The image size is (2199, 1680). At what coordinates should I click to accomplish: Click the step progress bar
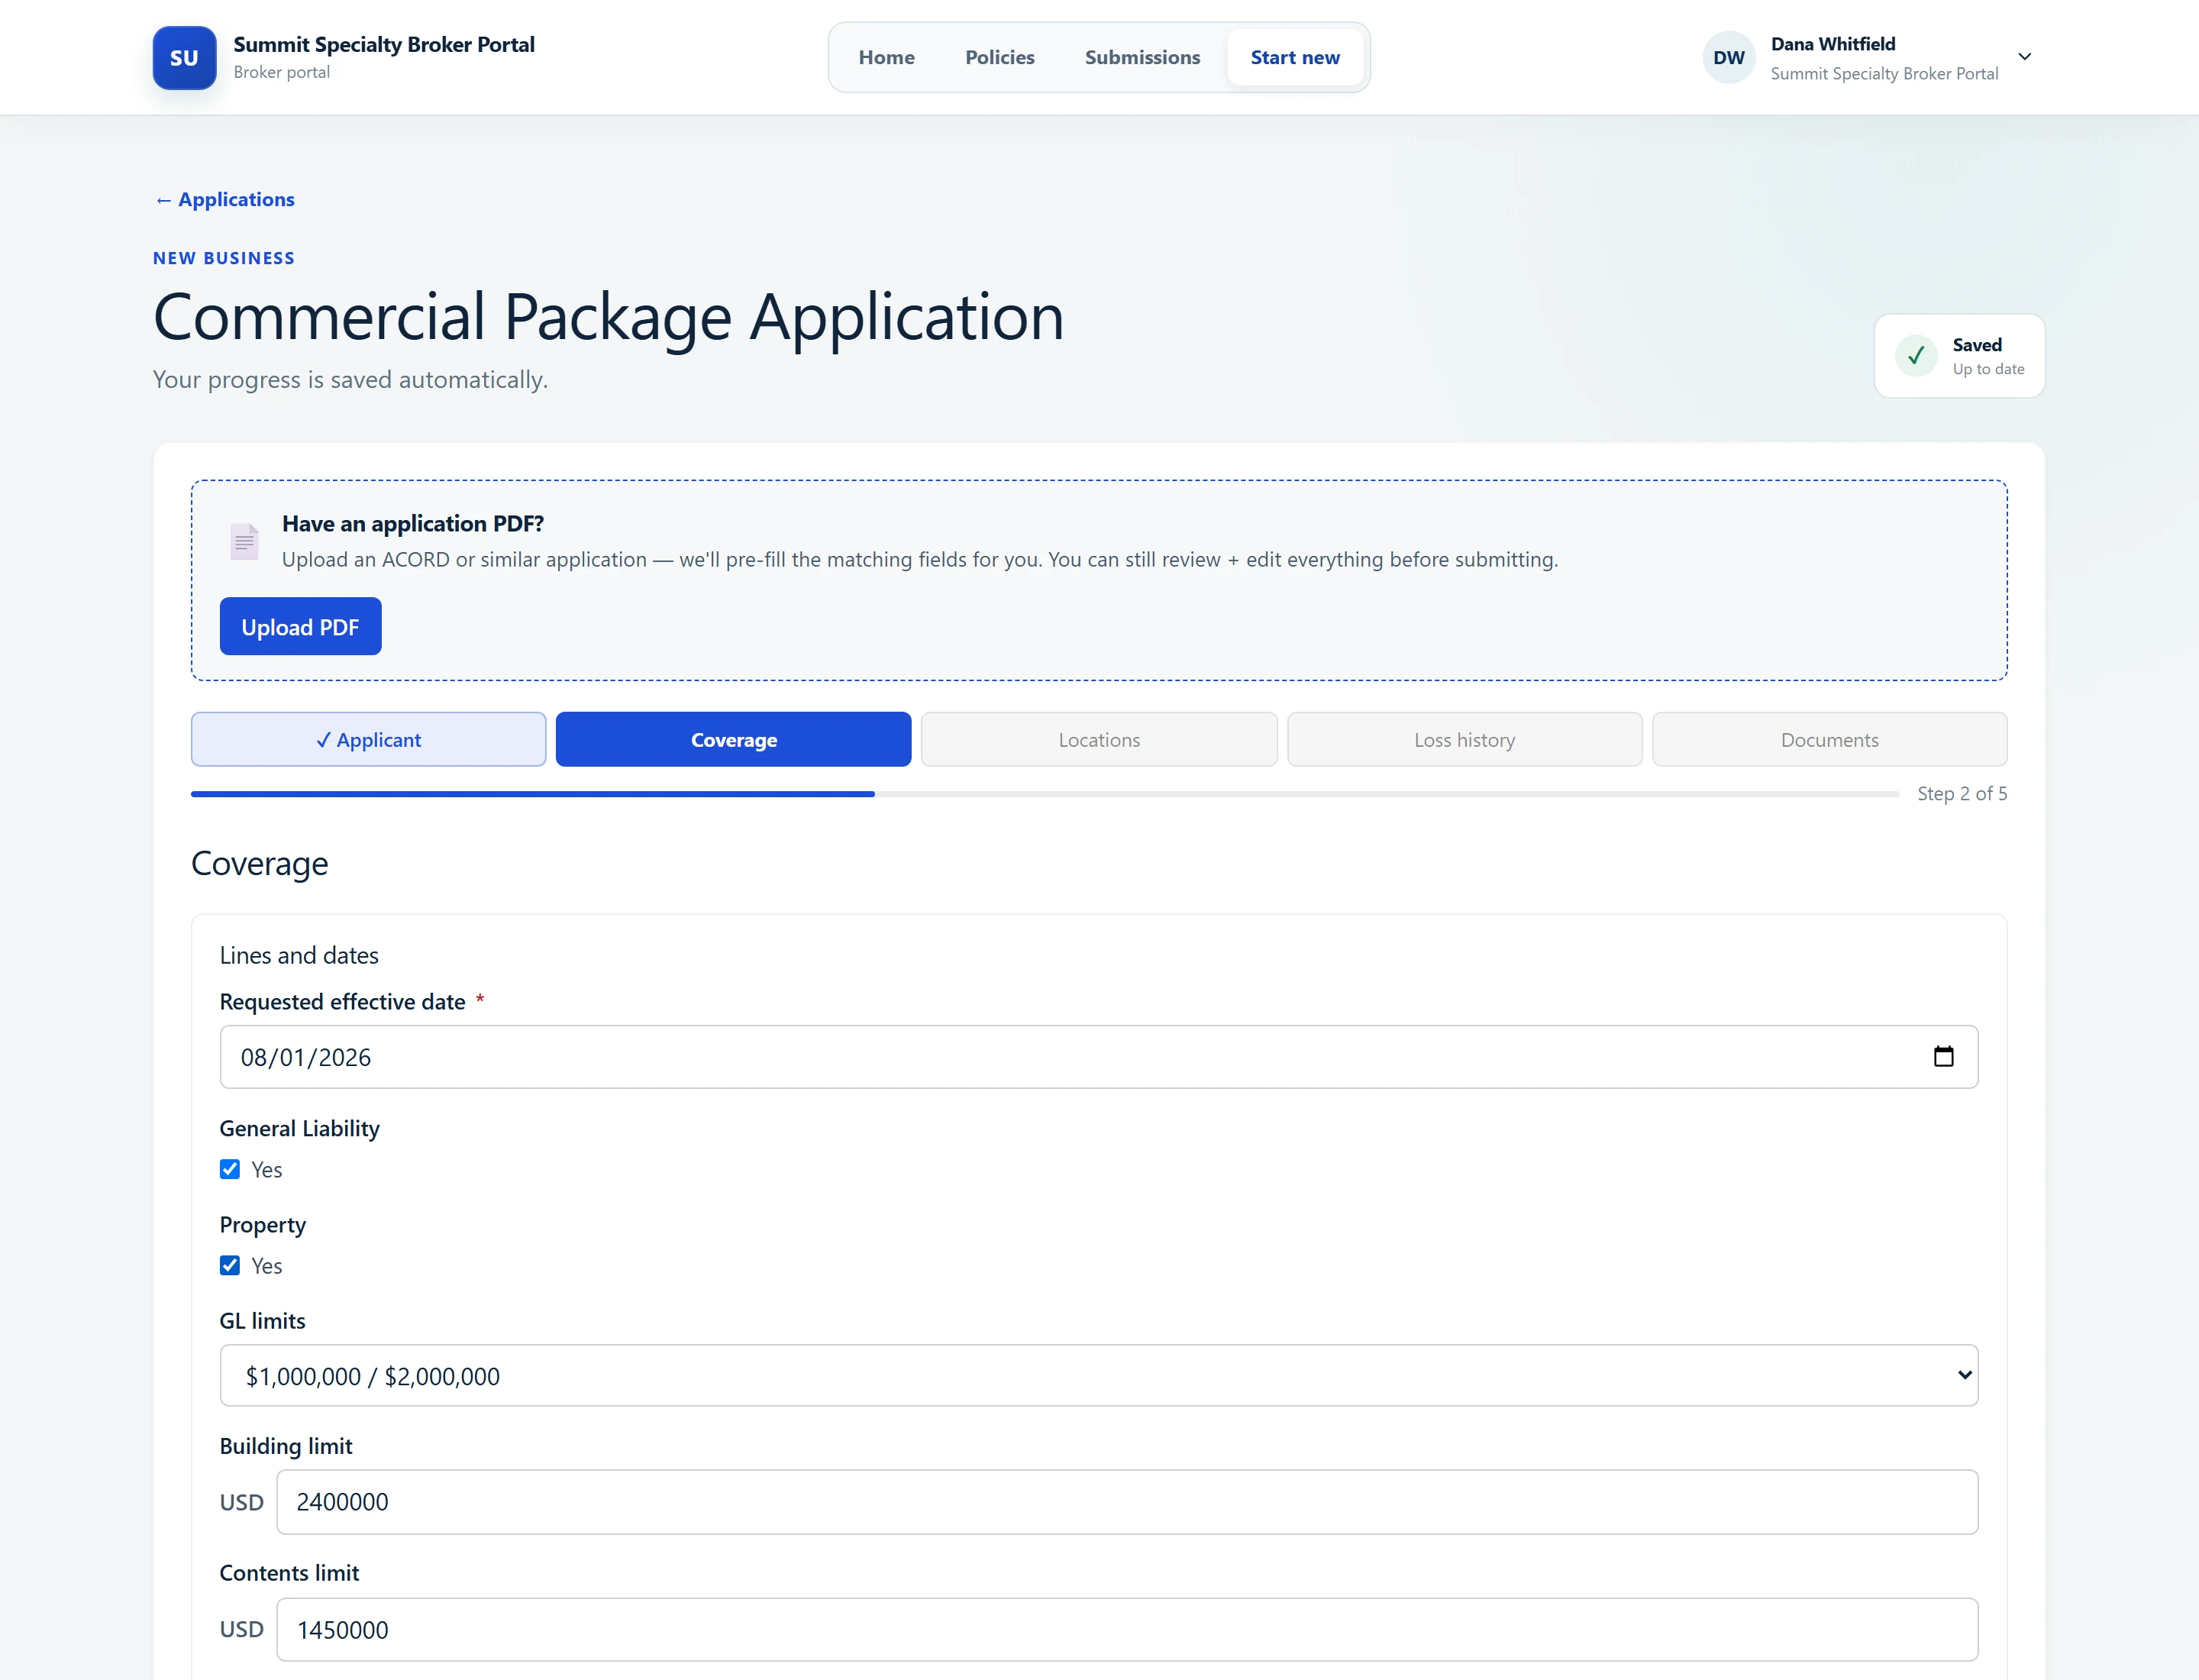tap(1045, 794)
